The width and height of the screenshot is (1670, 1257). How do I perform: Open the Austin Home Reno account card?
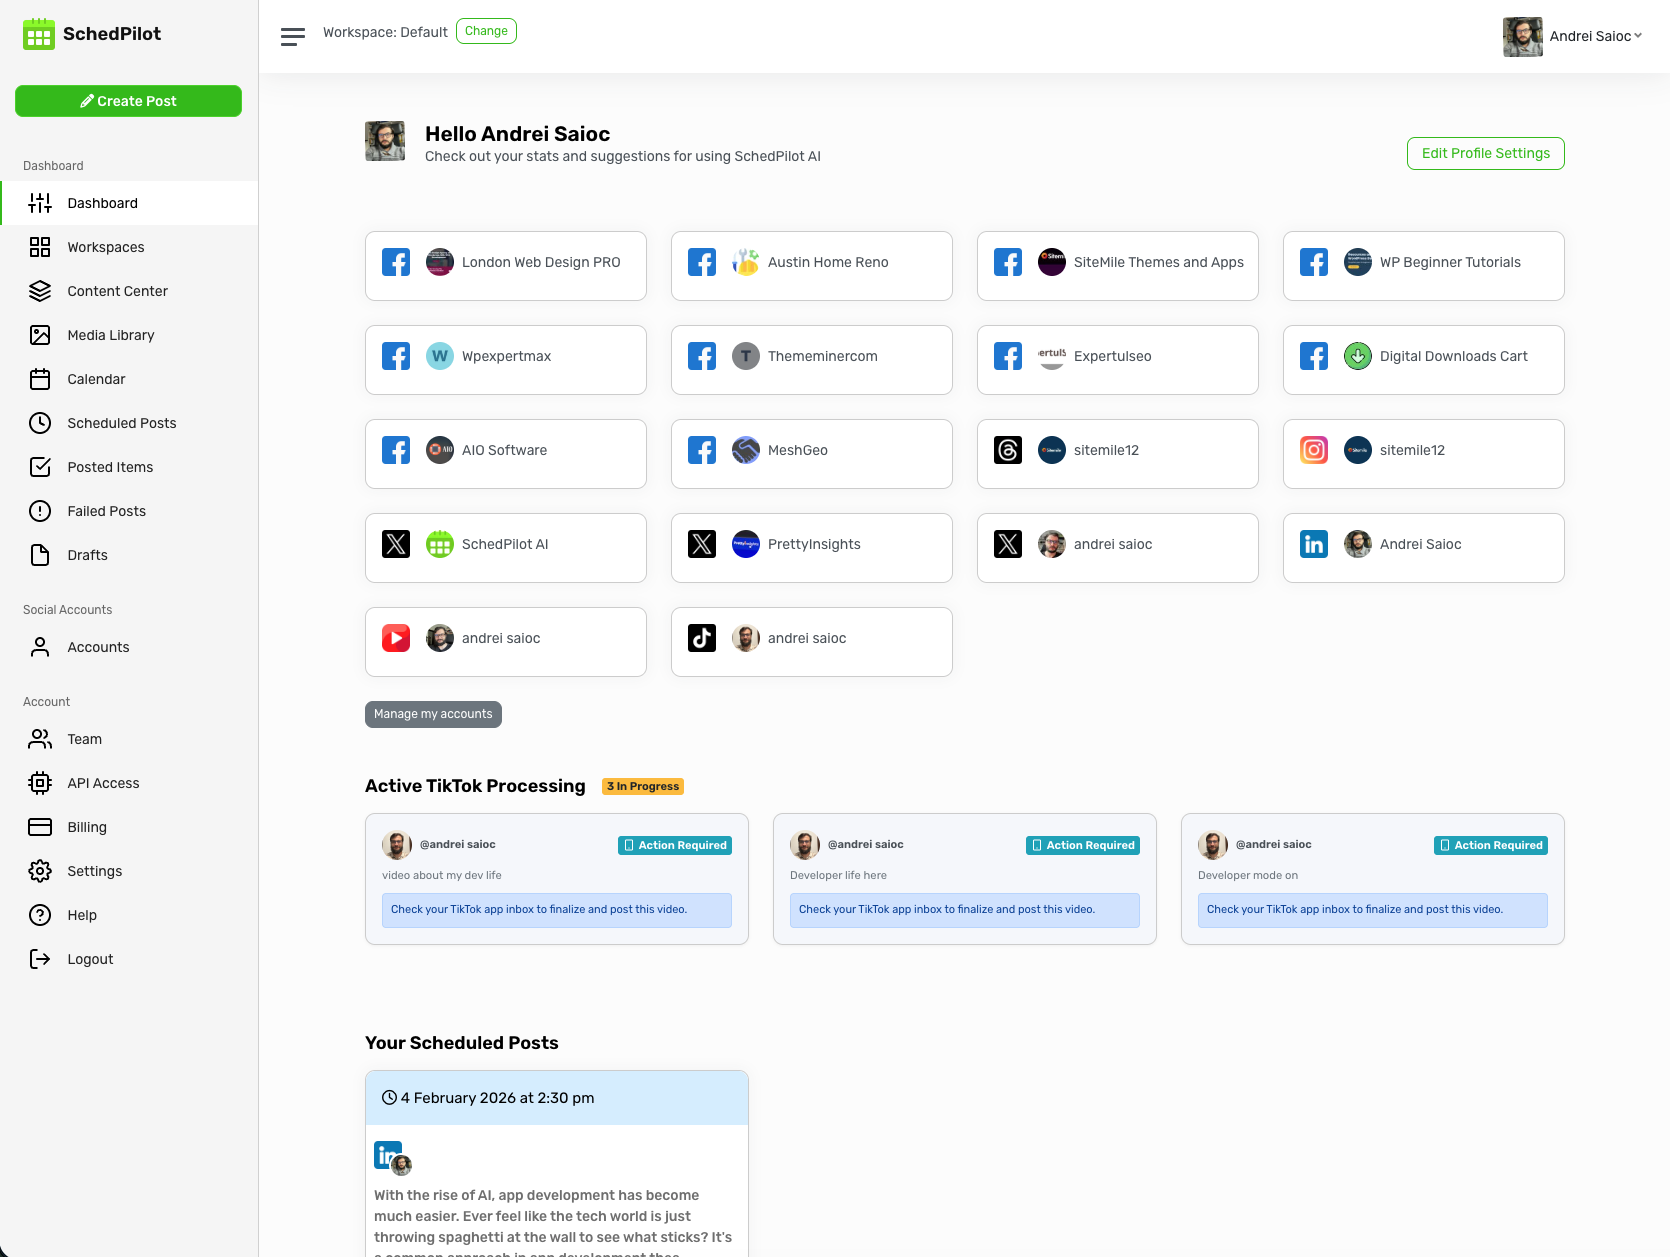[x=812, y=266]
